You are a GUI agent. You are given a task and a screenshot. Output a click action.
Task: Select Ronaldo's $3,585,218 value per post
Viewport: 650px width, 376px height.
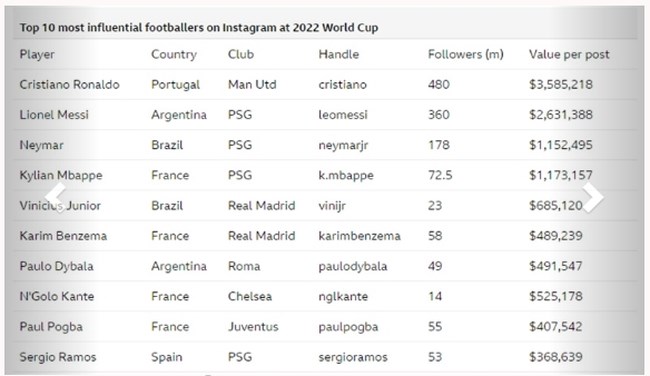pyautogui.click(x=561, y=85)
